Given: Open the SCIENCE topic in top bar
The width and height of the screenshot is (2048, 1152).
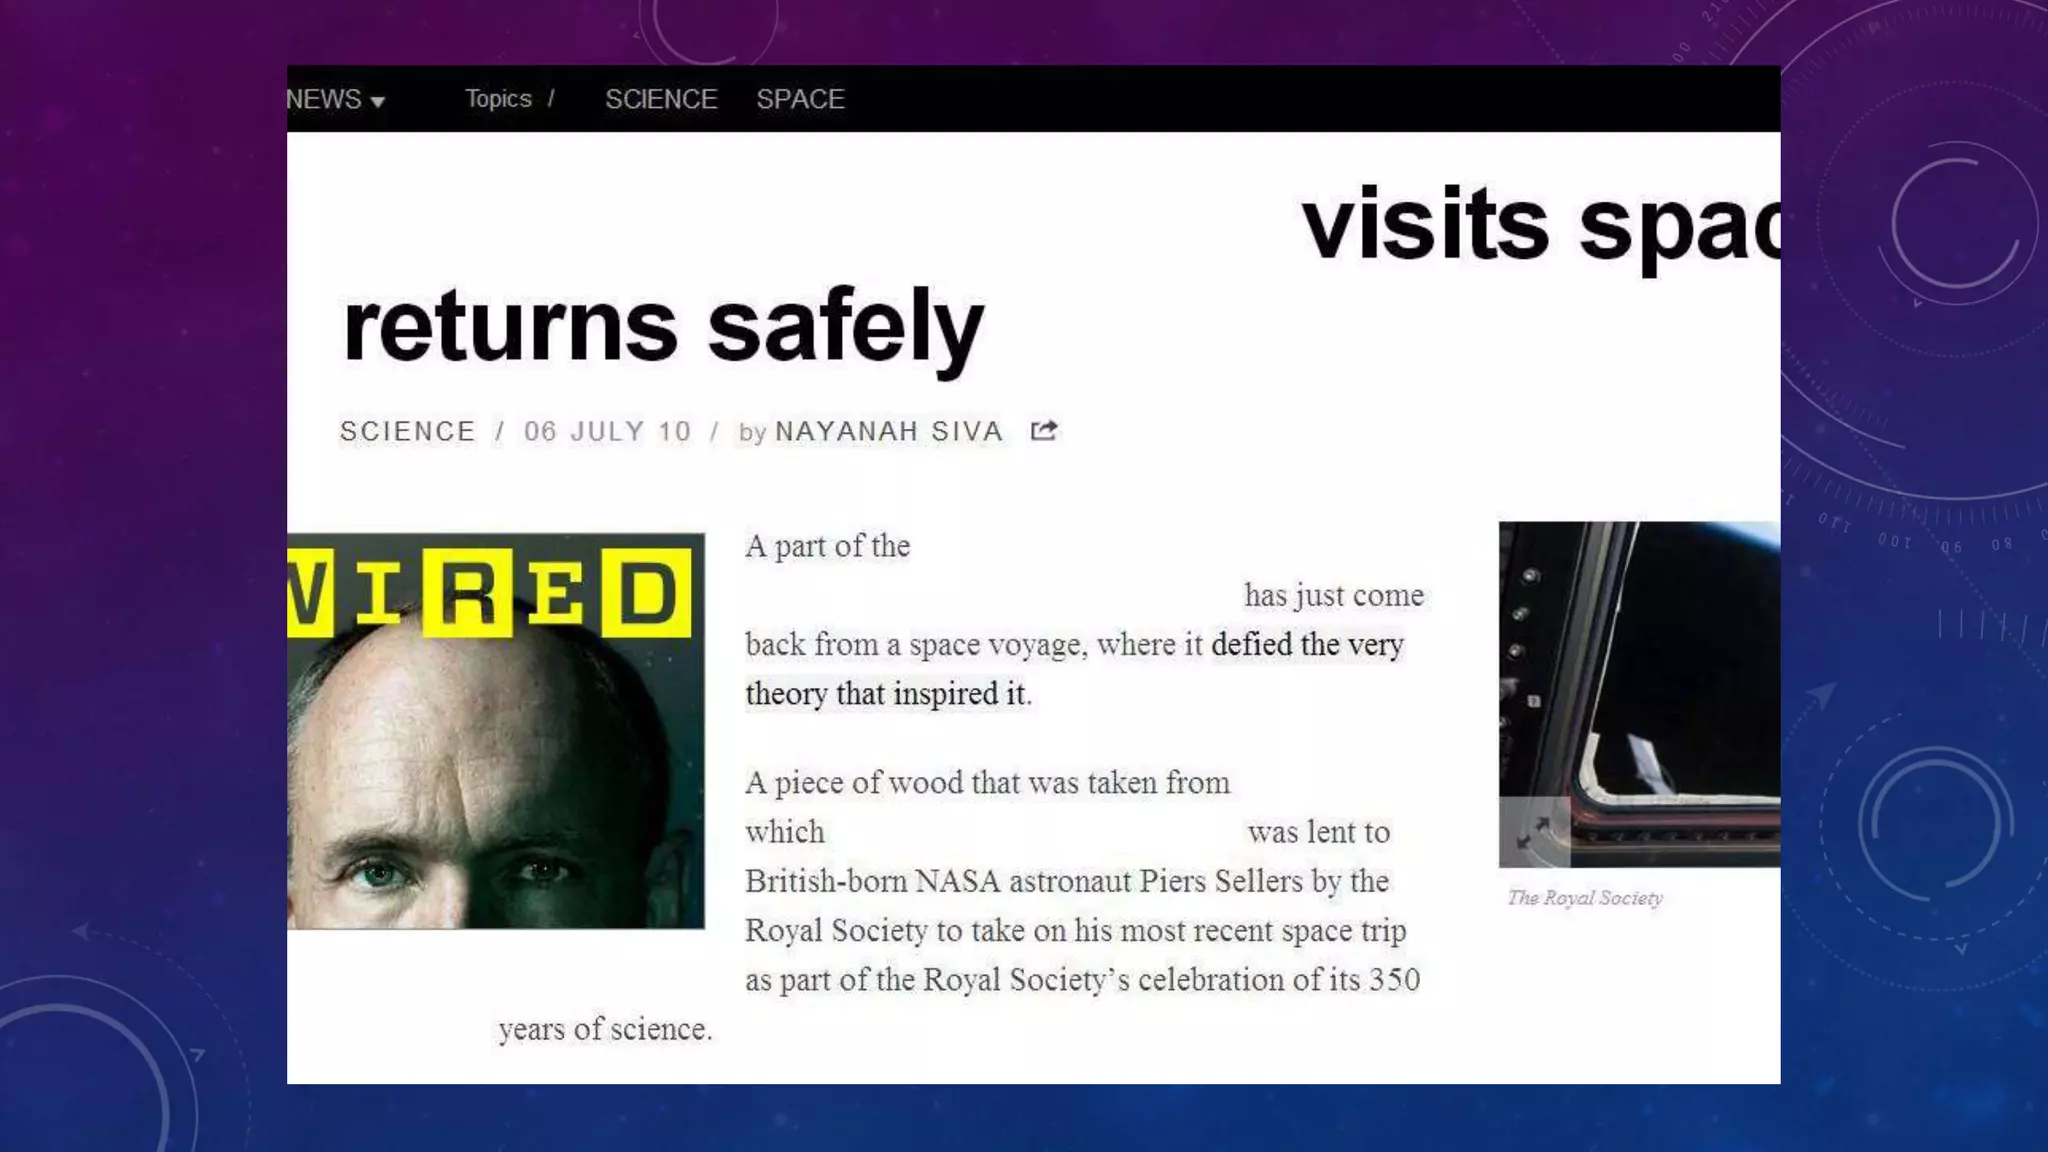Looking at the screenshot, I should click(x=661, y=99).
